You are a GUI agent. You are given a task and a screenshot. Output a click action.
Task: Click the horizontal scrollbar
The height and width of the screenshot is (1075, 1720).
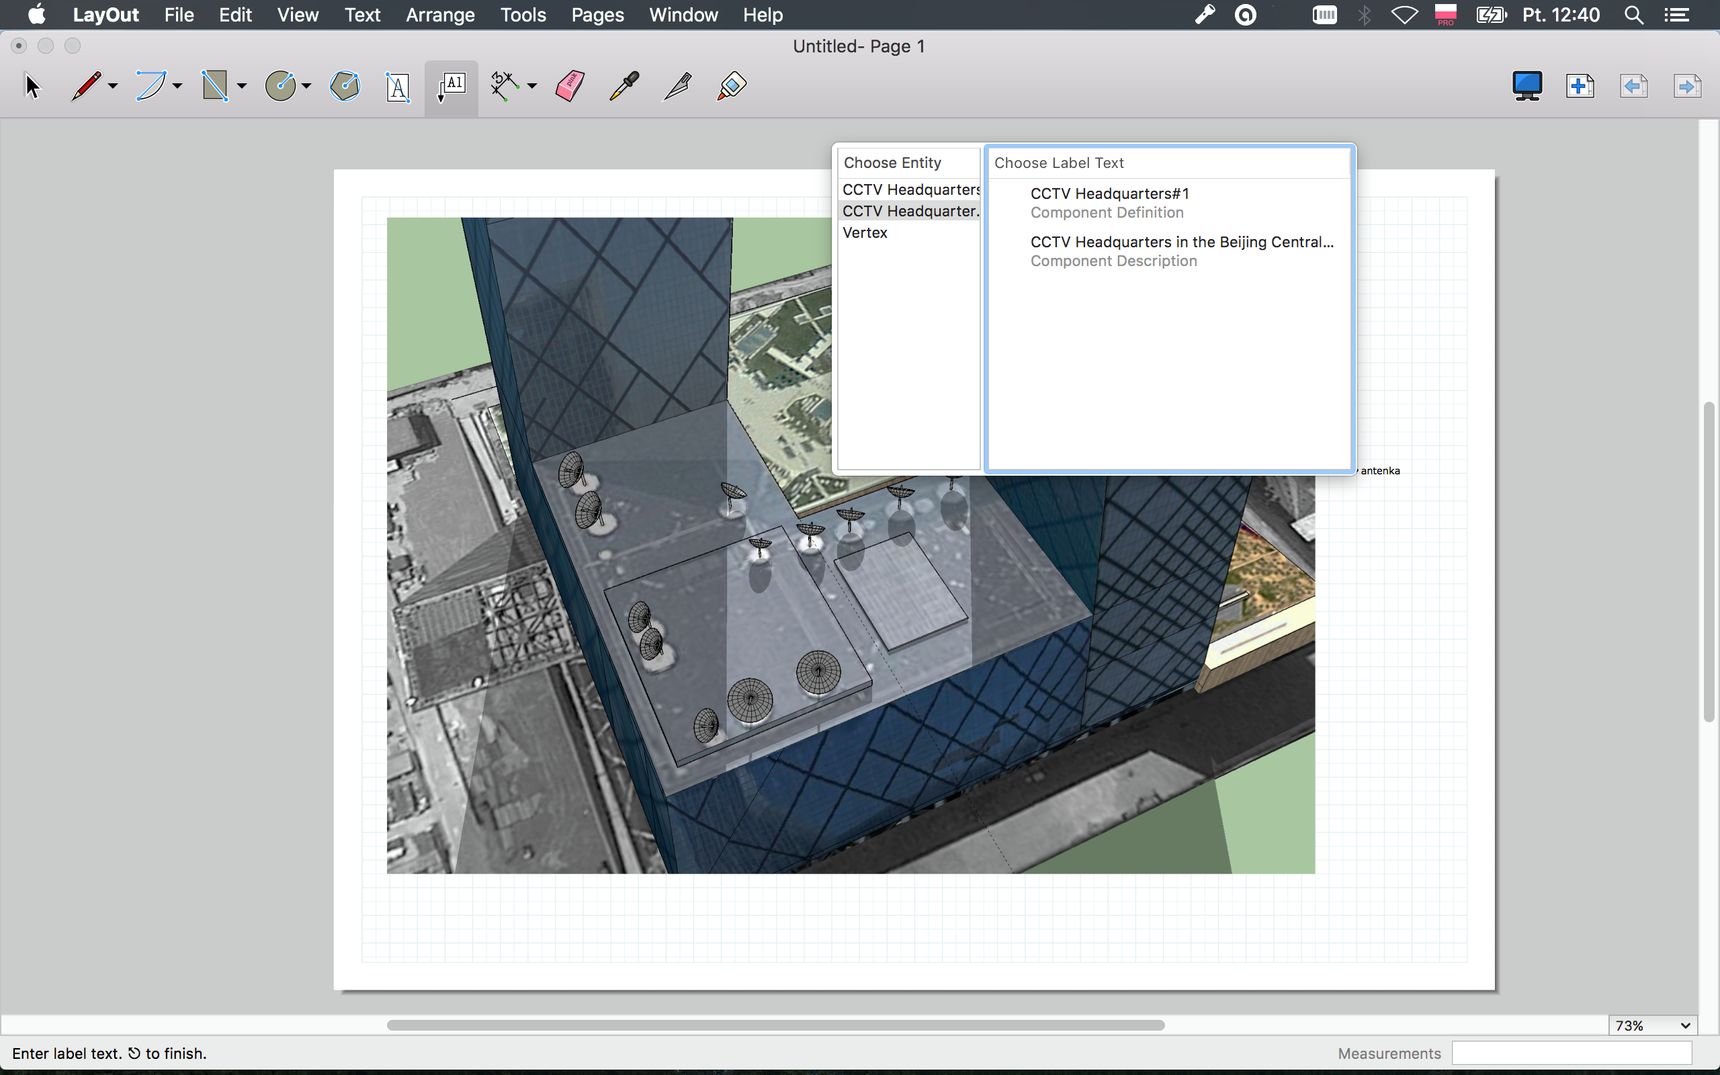pos(776,1025)
